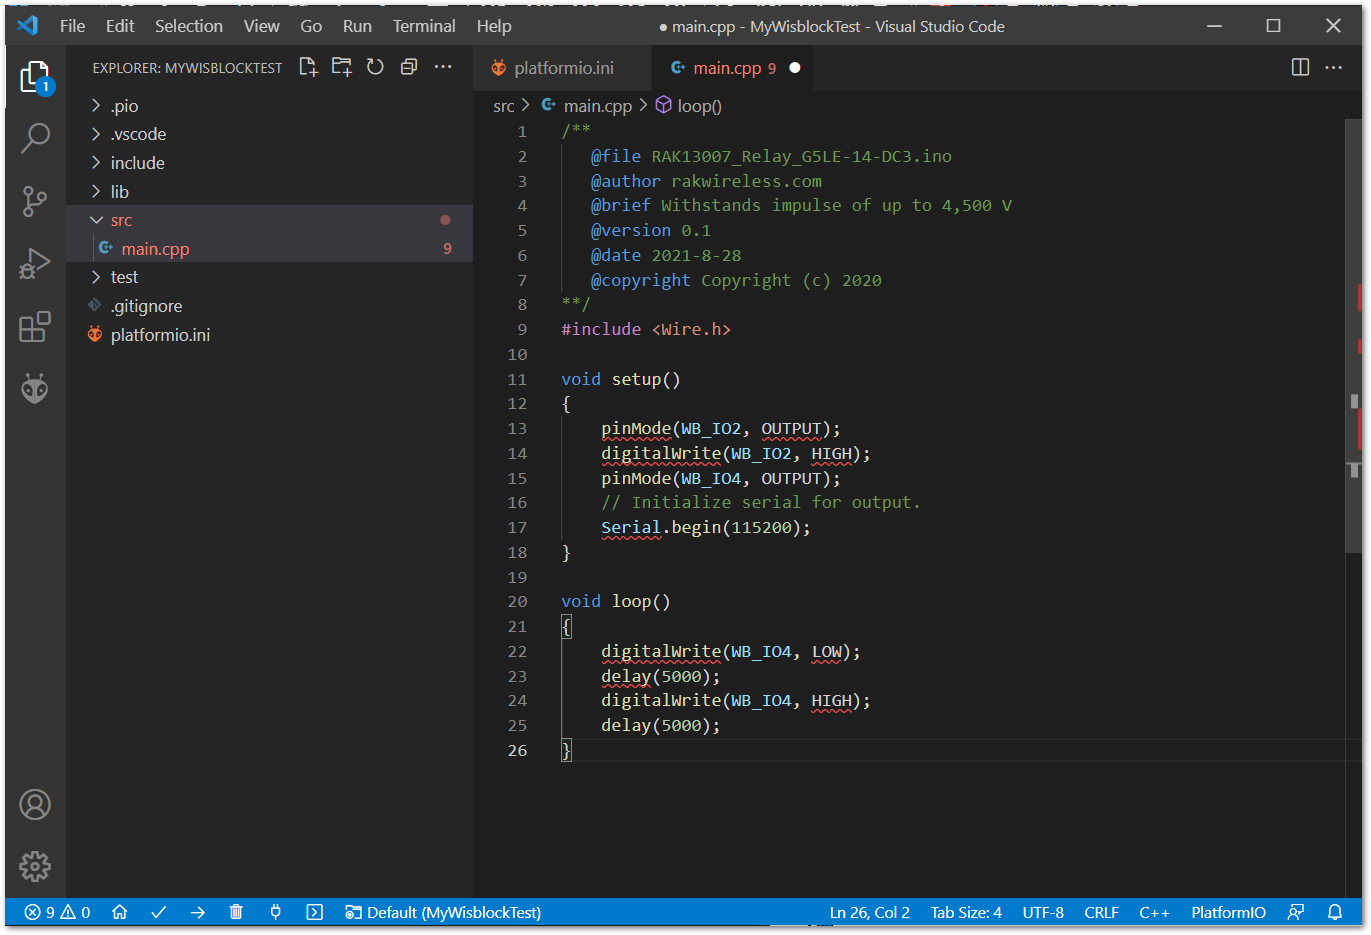Viewport: 1371px width, 935px height.
Task: Create a new file in Explorer
Action: tap(308, 67)
